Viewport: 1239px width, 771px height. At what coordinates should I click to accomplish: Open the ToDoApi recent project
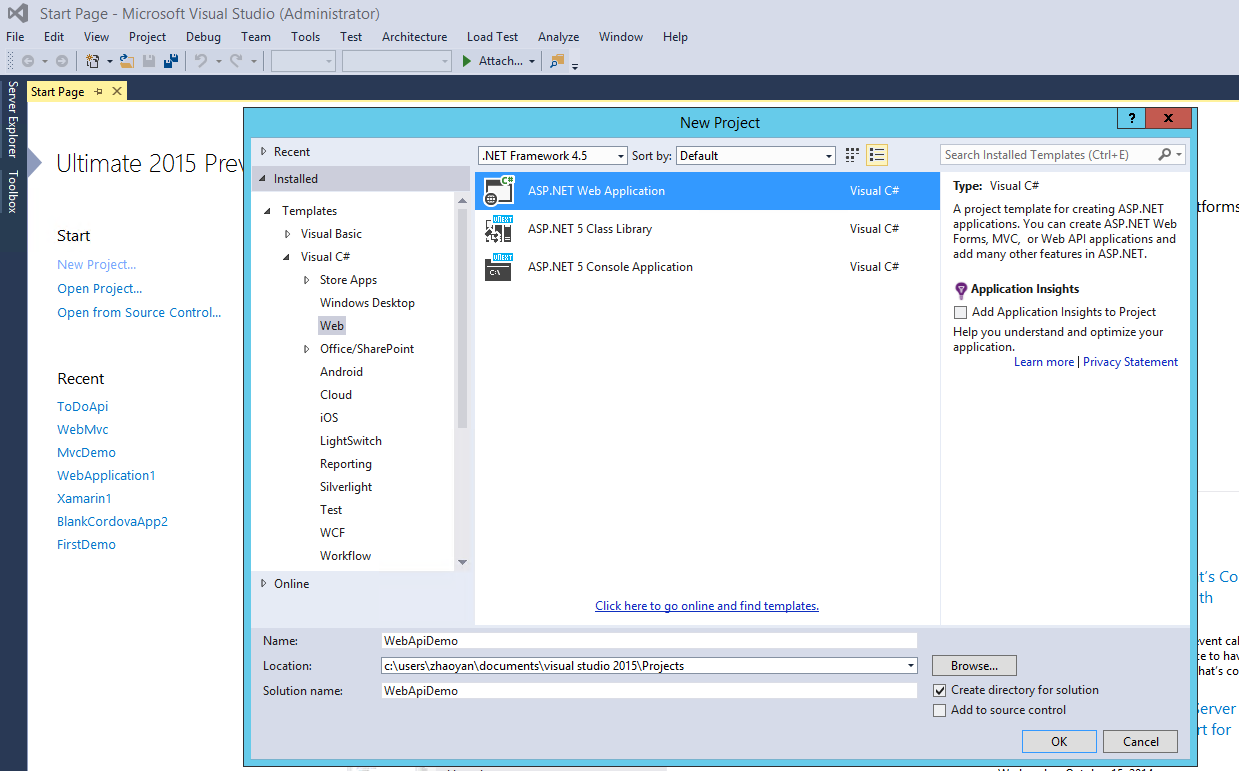pos(82,407)
